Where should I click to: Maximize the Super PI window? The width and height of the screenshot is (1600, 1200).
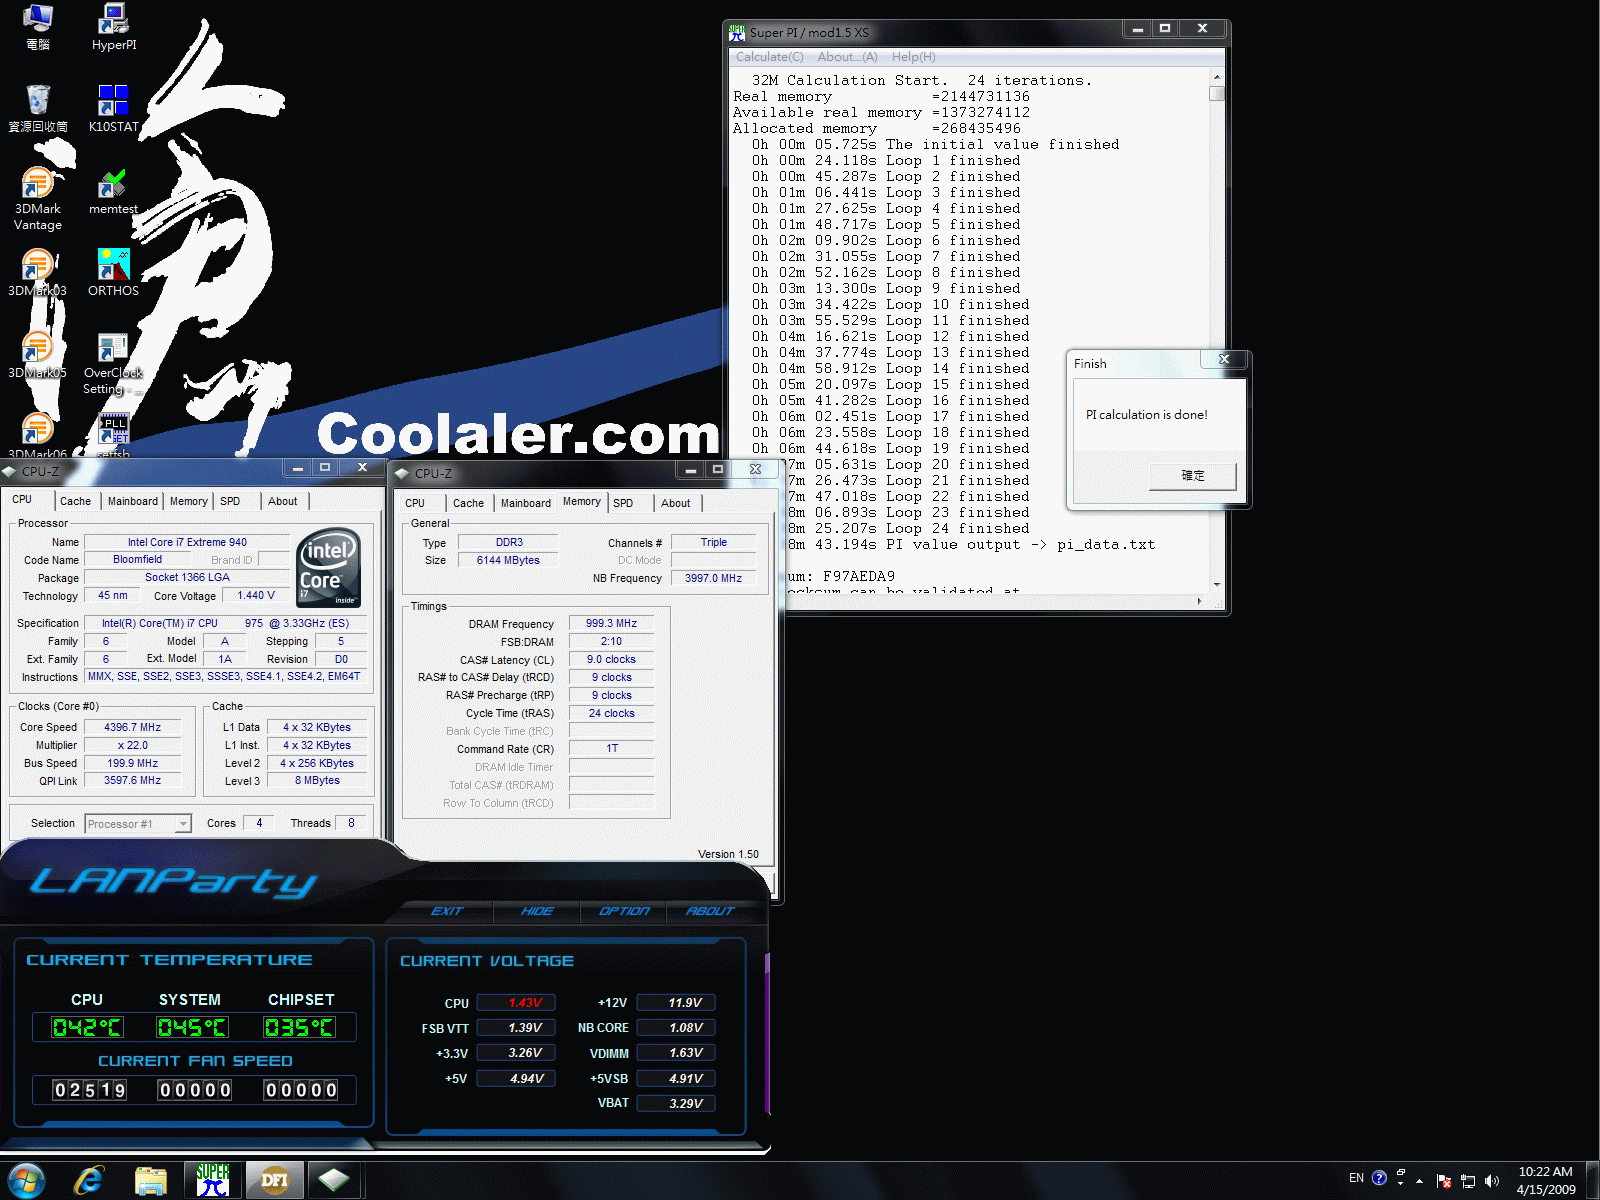(1164, 29)
